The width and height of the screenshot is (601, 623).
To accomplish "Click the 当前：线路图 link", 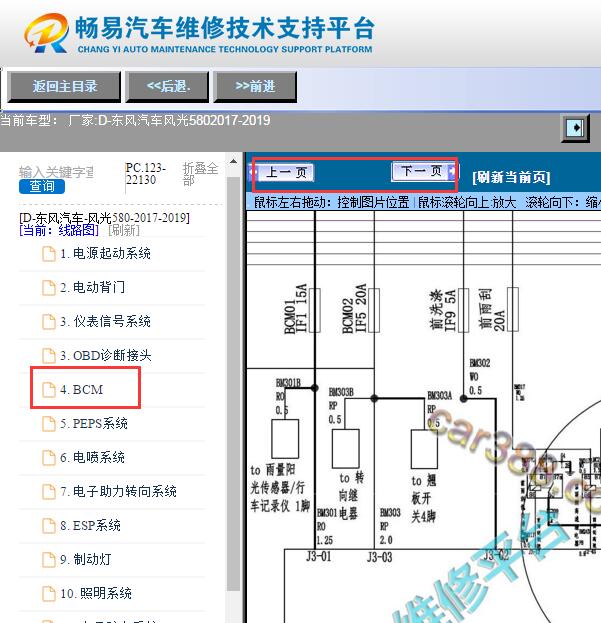I will click(59, 230).
